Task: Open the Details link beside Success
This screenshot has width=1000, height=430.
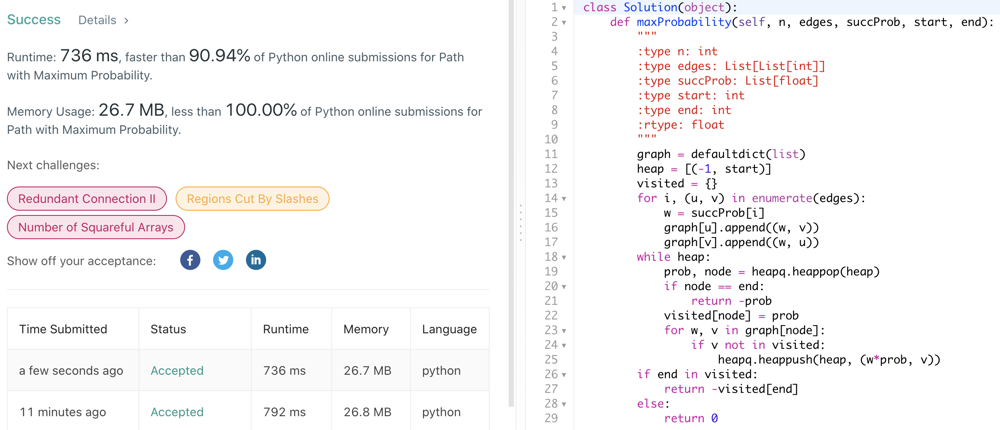Action: click(103, 20)
